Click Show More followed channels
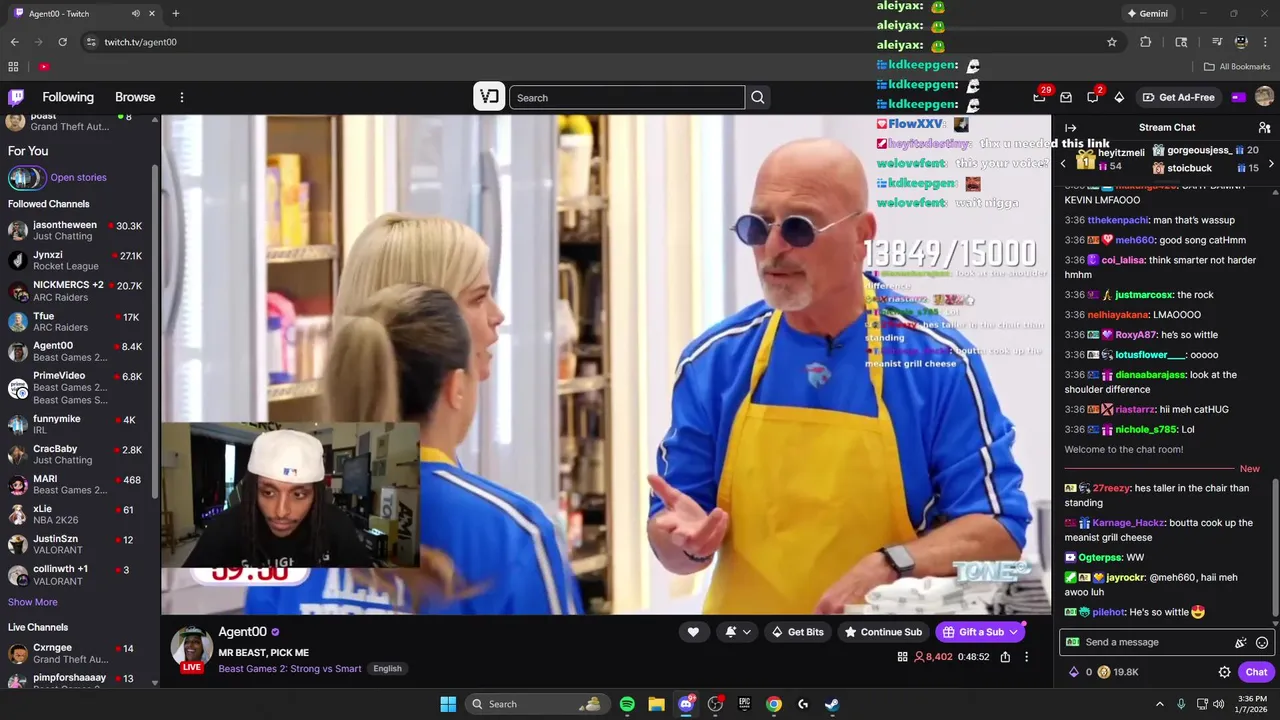Viewport: 1280px width, 720px height. pos(33,602)
